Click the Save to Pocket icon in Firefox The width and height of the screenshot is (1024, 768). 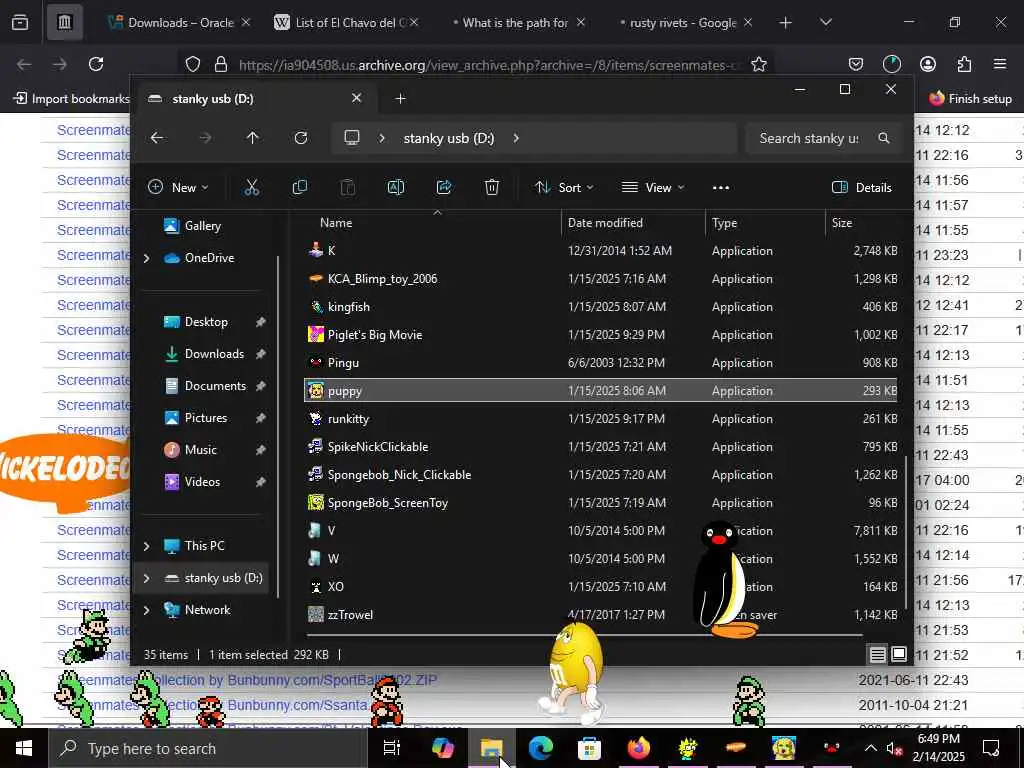(x=856, y=64)
